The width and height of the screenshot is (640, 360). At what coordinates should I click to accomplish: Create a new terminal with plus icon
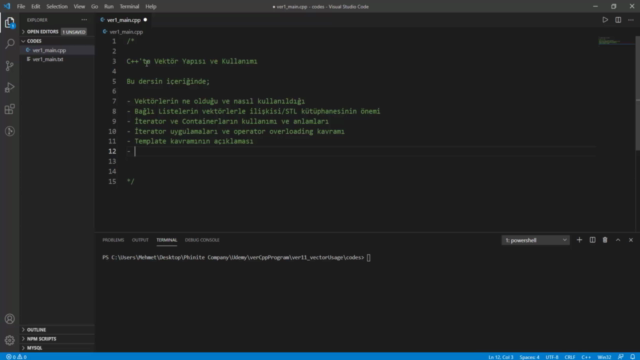579,240
